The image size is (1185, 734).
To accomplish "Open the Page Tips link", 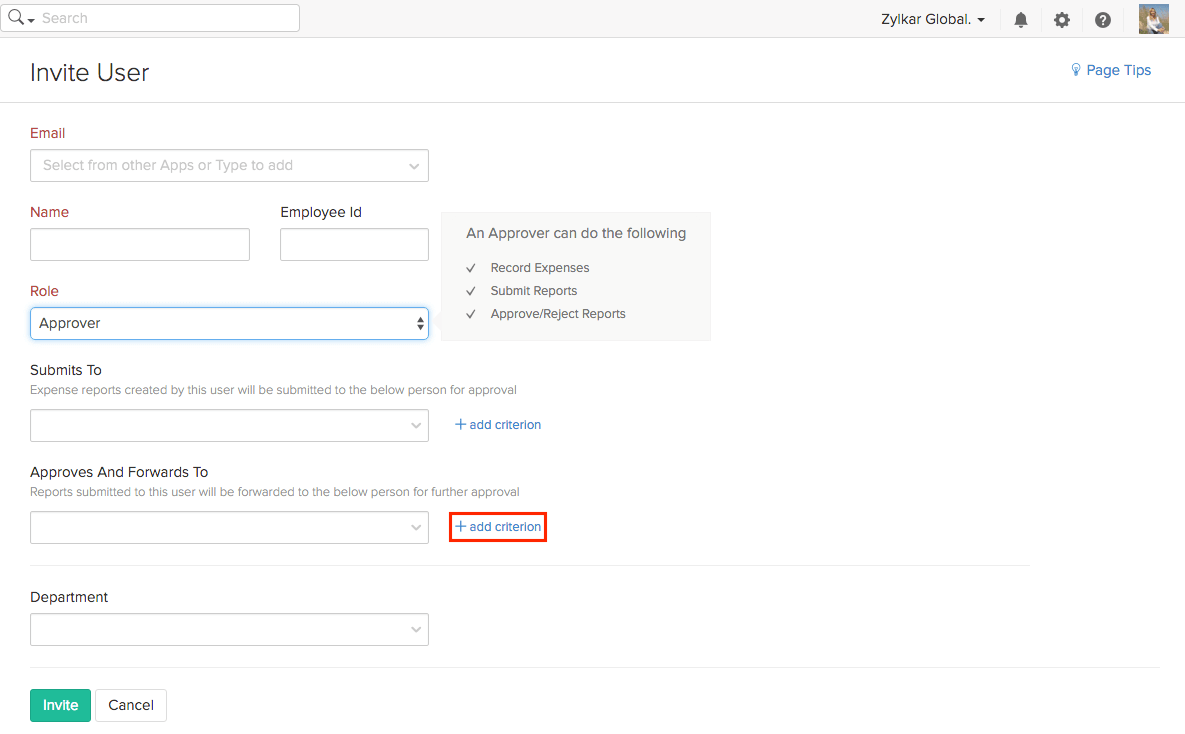I will click(1118, 70).
